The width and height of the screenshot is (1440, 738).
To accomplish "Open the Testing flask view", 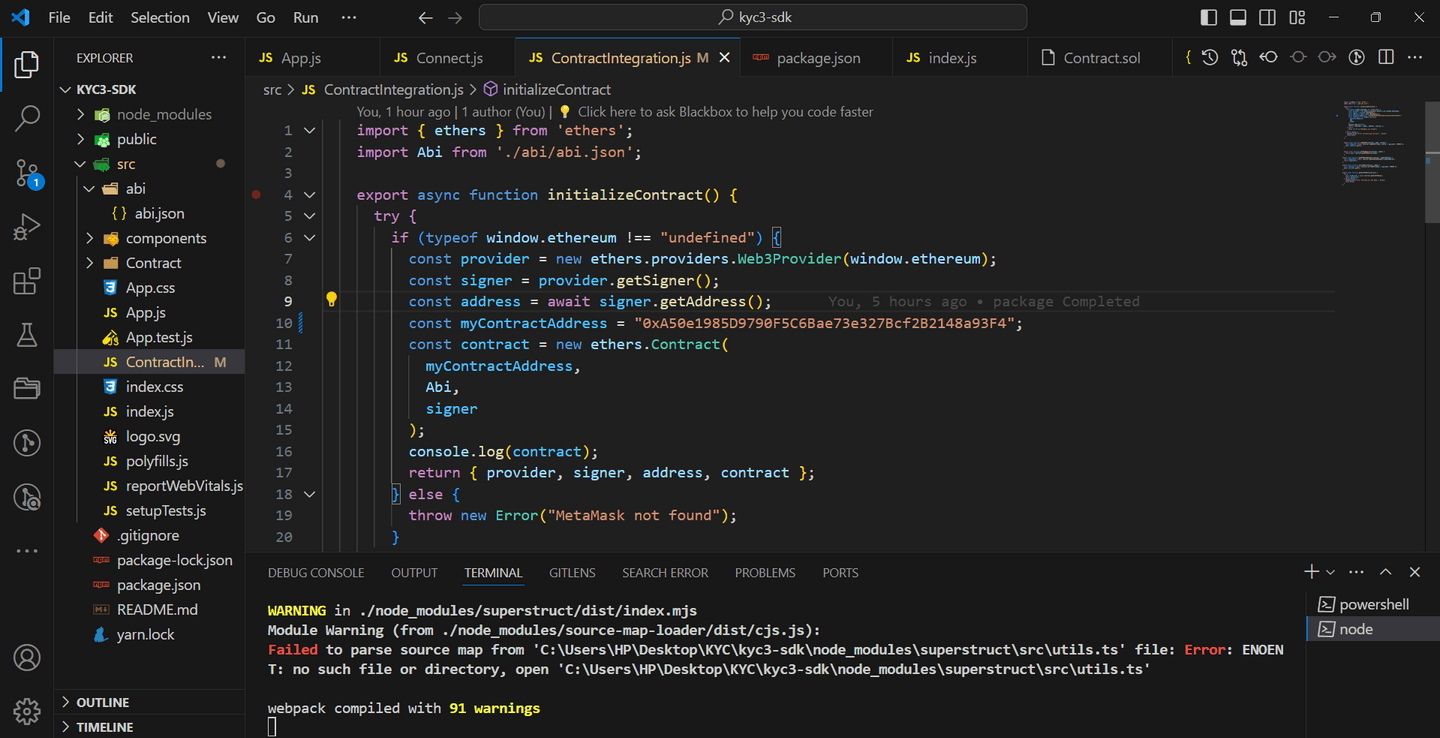I will click(x=27, y=335).
